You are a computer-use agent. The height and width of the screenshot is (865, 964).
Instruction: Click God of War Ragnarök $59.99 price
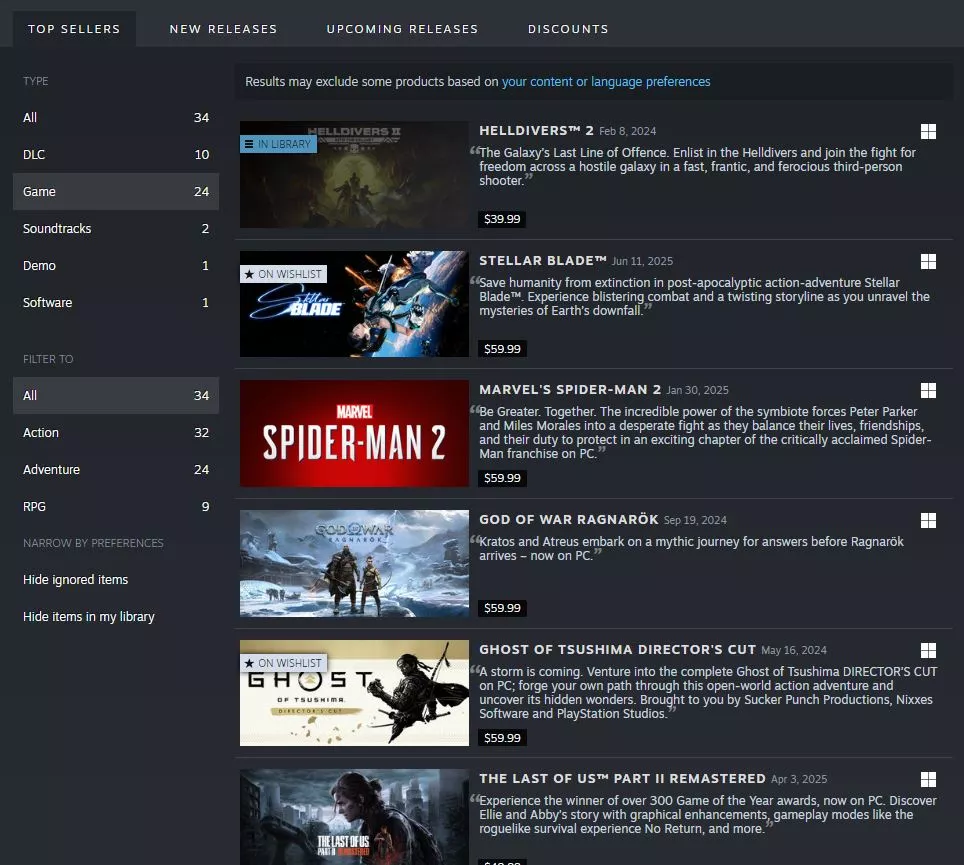click(x=502, y=608)
